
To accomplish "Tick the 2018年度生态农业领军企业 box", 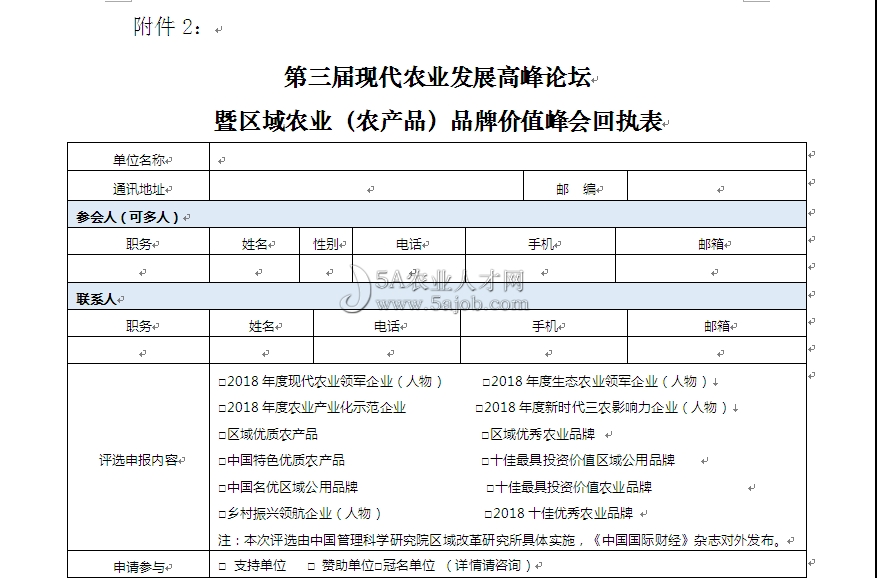I will 486,381.
